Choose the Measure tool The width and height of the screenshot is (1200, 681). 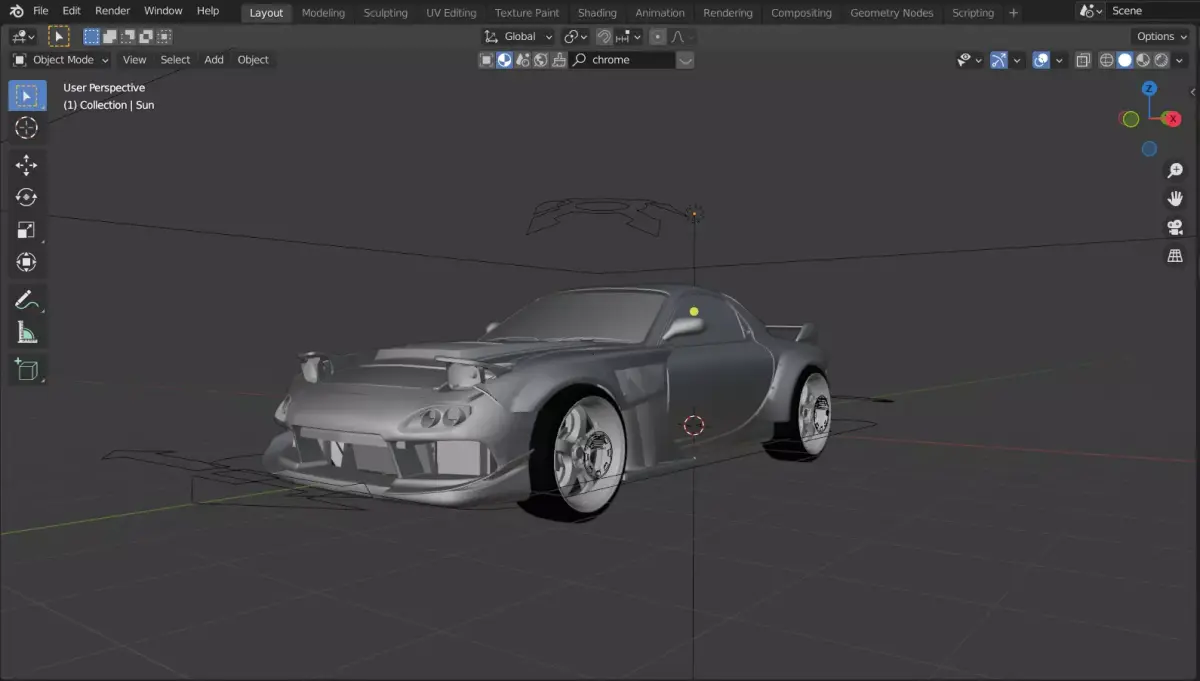(27, 332)
